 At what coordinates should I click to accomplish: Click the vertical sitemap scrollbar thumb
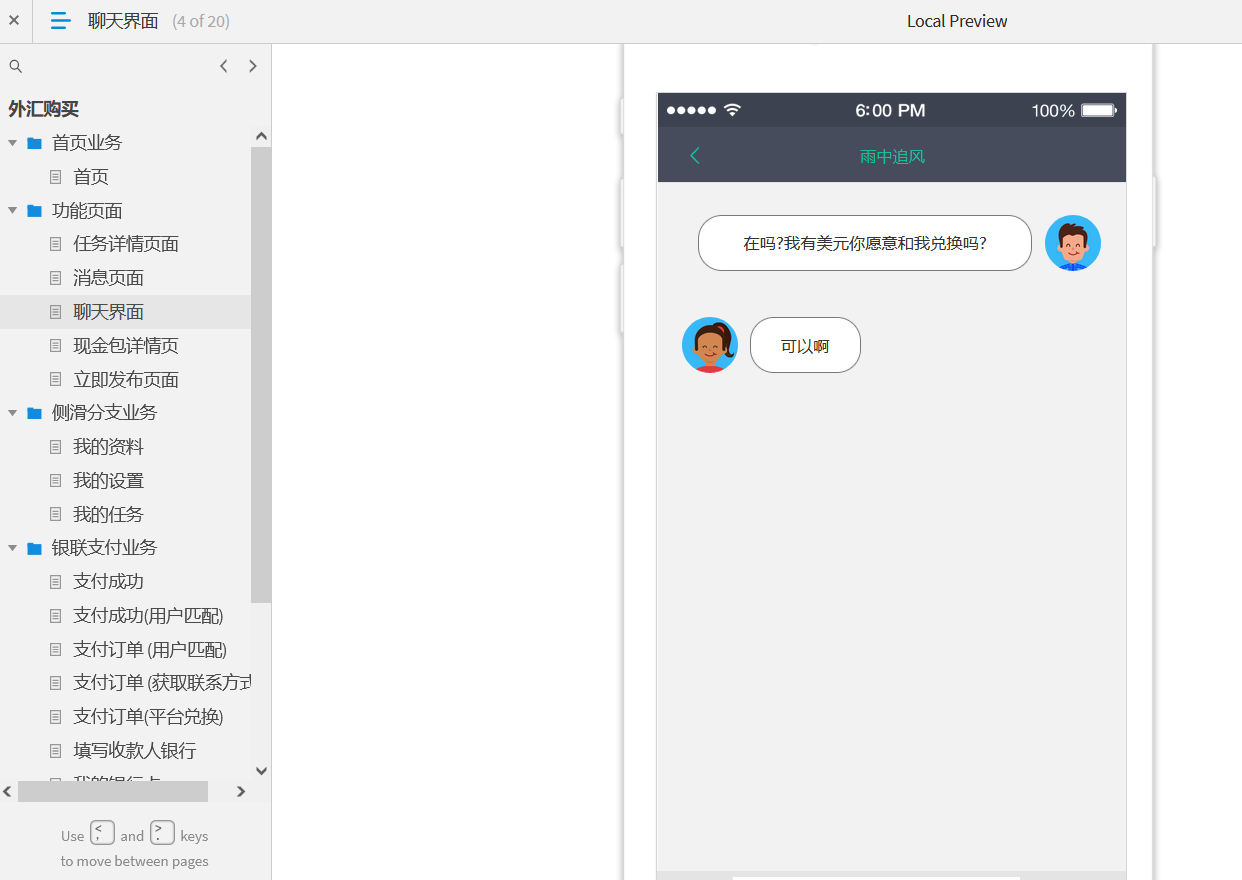[261, 375]
